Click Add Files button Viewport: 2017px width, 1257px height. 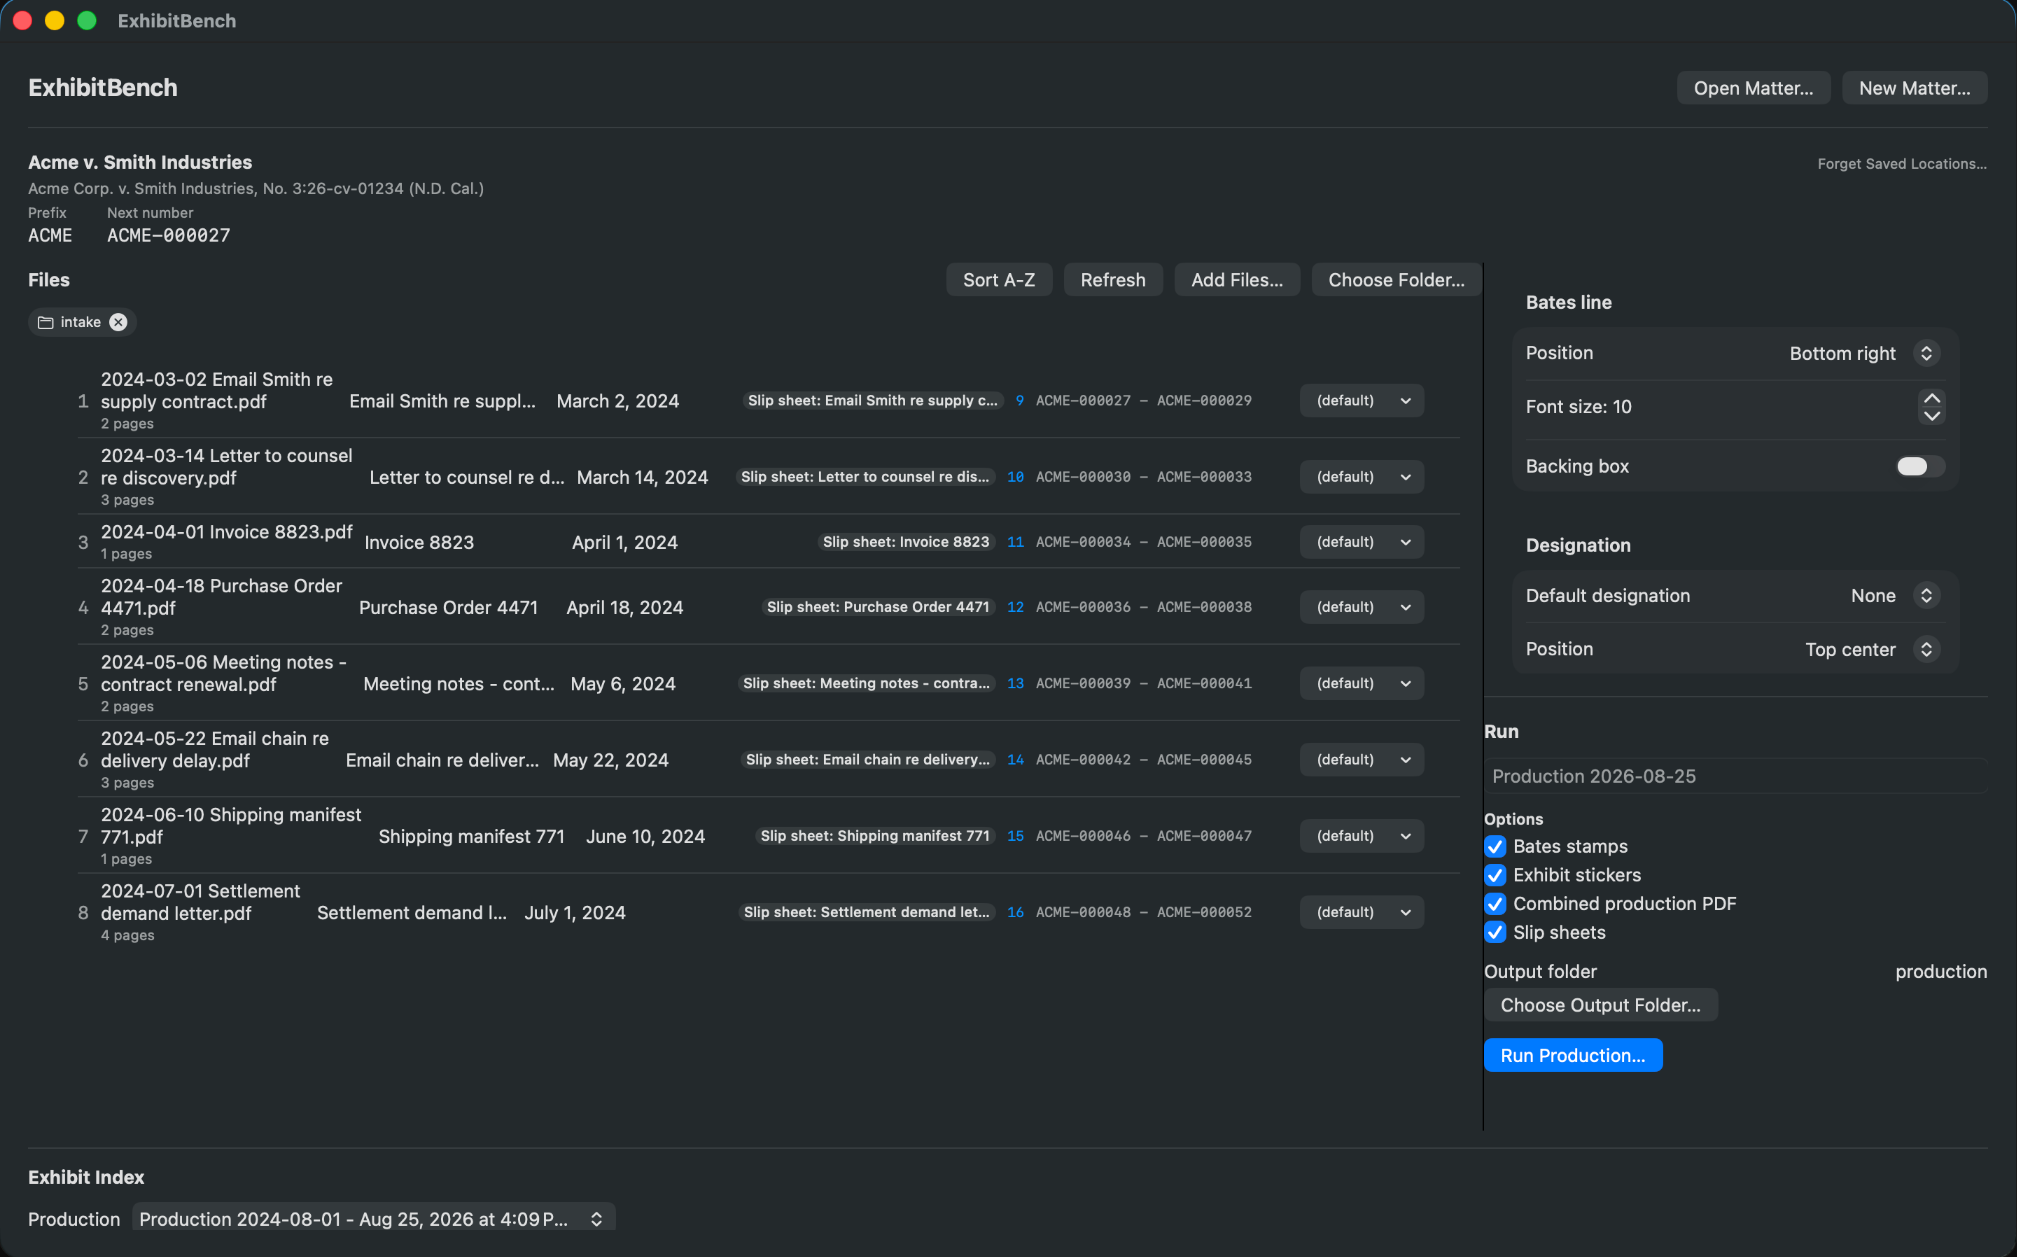(x=1236, y=280)
